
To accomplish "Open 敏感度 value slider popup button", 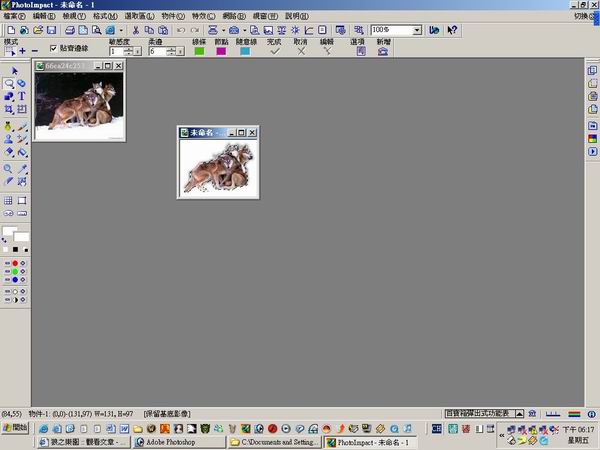I will click(x=137, y=51).
